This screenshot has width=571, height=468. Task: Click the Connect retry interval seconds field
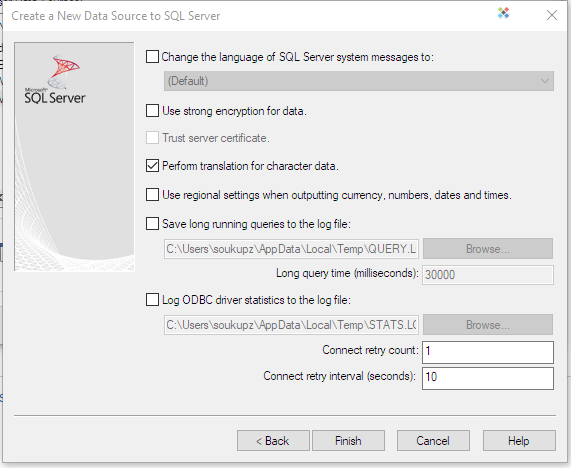(x=488, y=378)
